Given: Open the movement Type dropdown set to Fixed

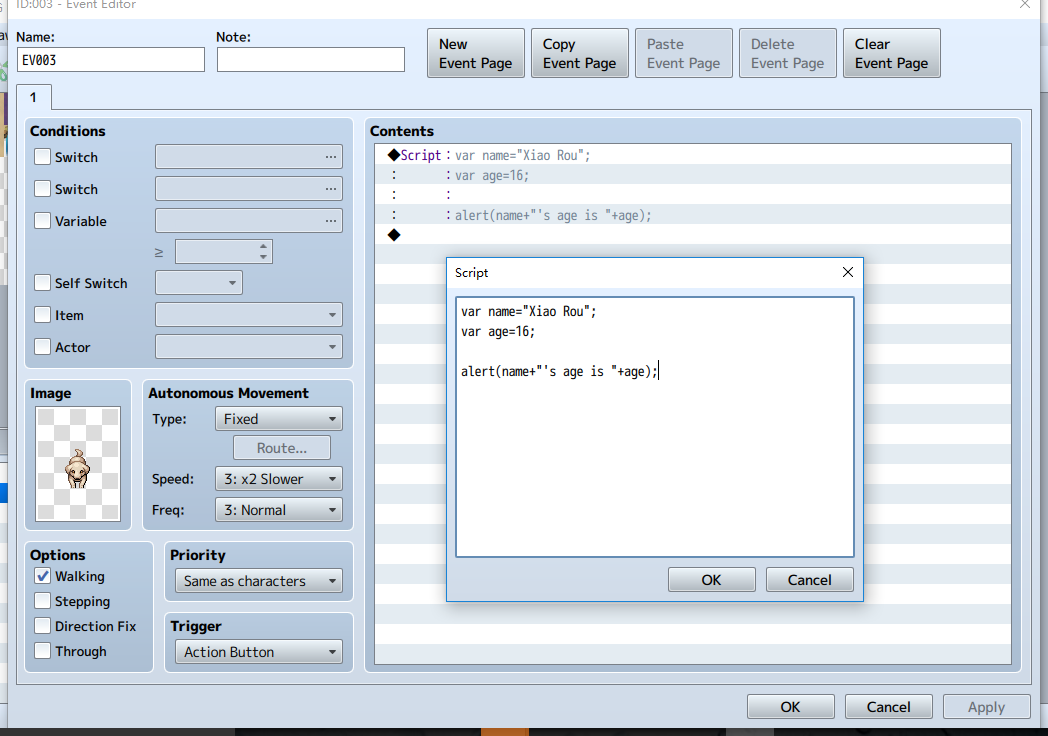Looking at the screenshot, I should pyautogui.click(x=279, y=419).
